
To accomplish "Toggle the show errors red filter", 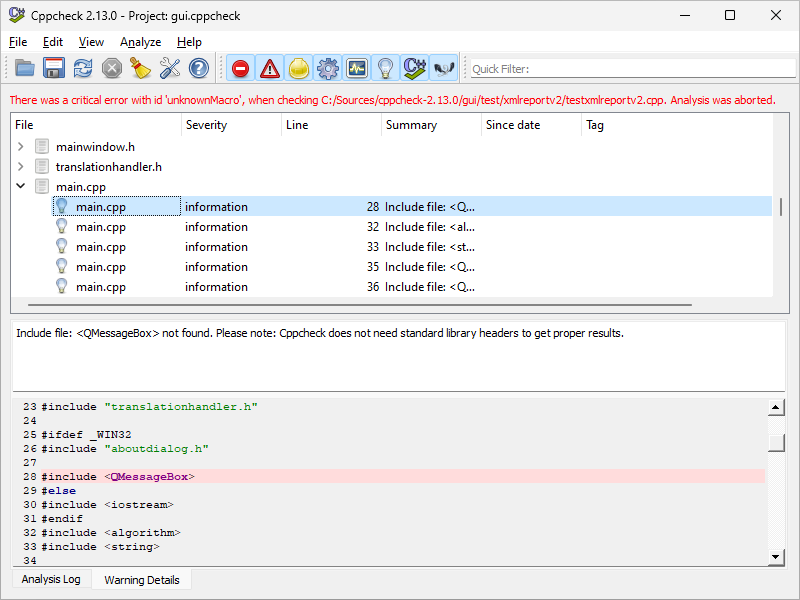I will [x=240, y=68].
